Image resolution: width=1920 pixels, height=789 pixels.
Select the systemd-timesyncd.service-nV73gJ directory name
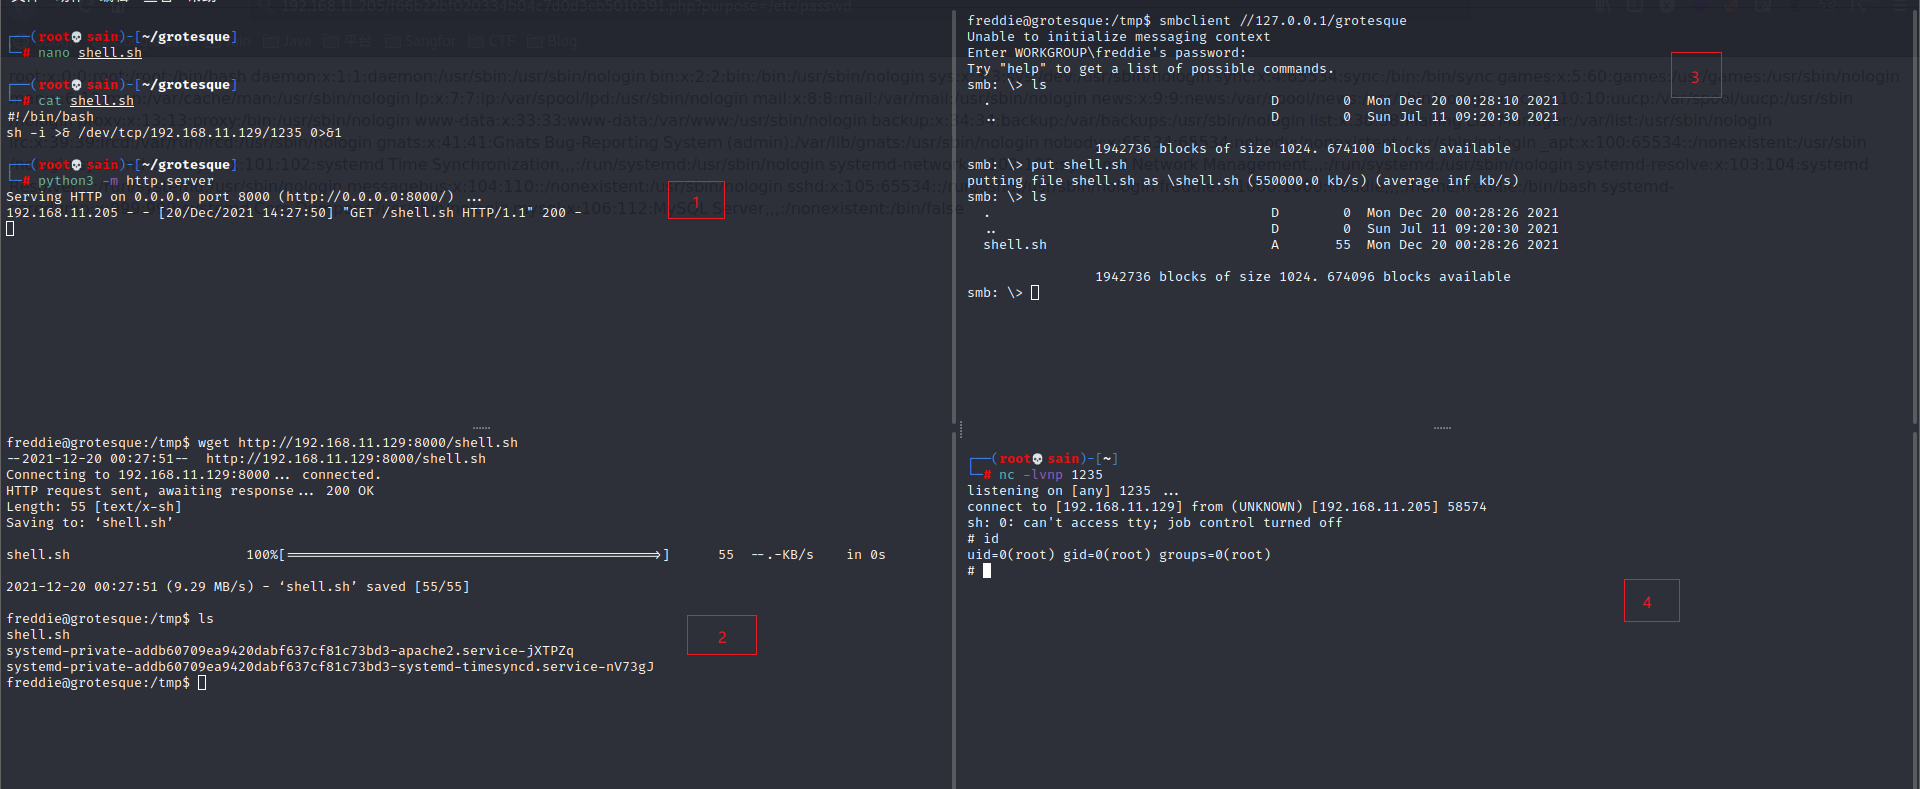tap(330, 667)
